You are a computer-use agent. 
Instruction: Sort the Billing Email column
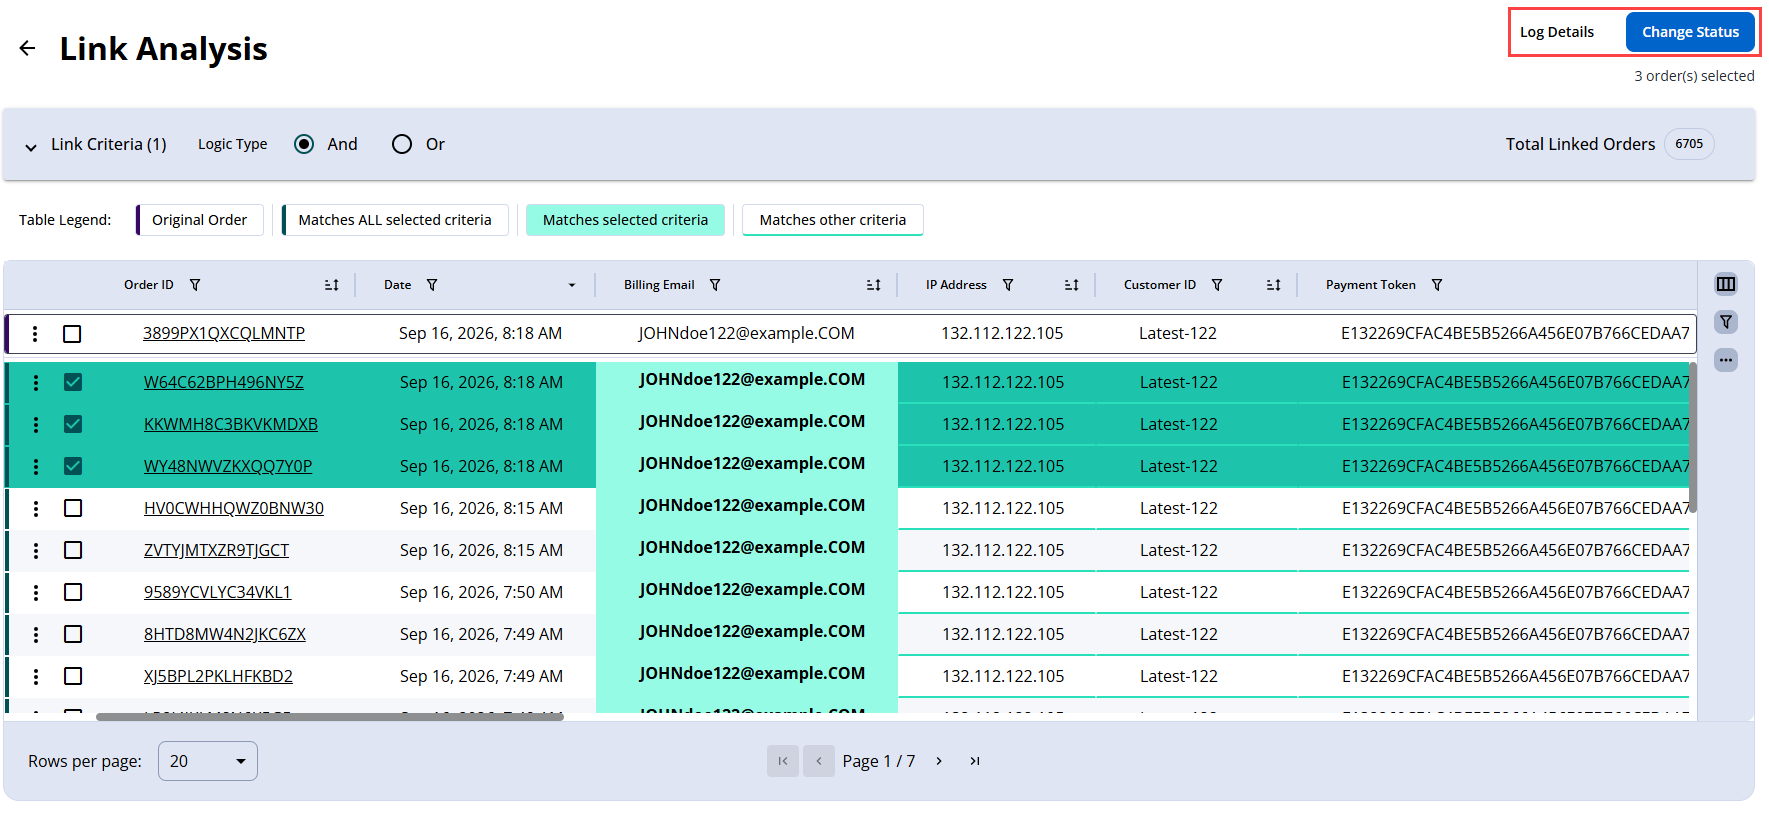[874, 285]
